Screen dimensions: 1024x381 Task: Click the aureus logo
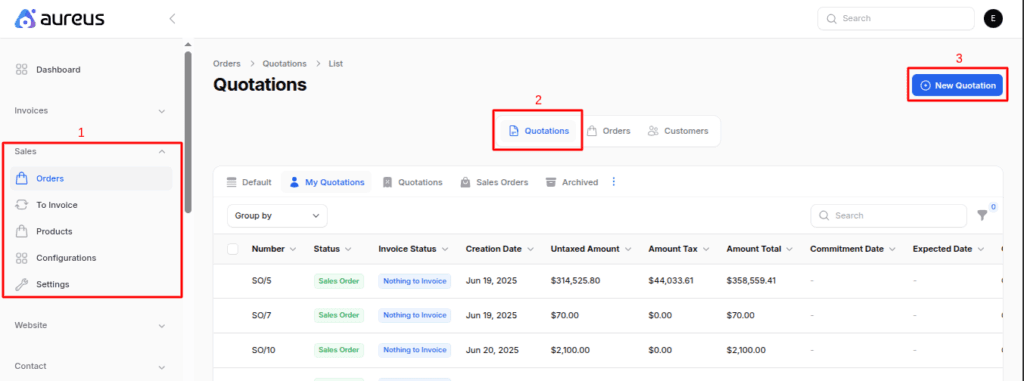(60, 18)
